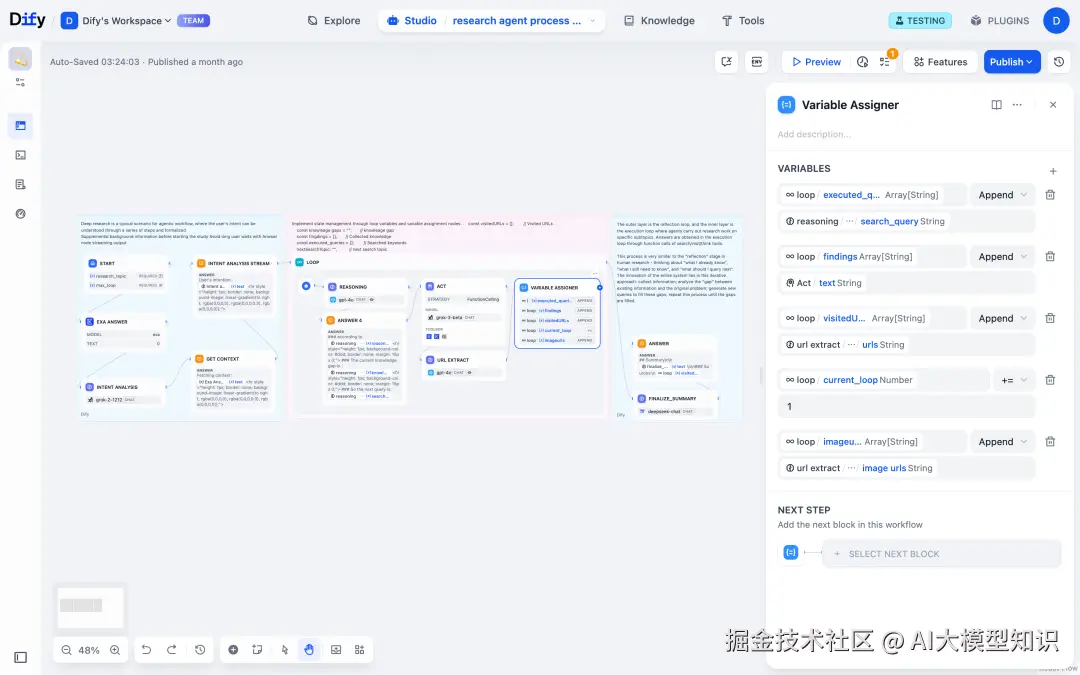Viewport: 1080px width, 675px height.
Task: Click the TEAM plan badge
Action: (194, 21)
